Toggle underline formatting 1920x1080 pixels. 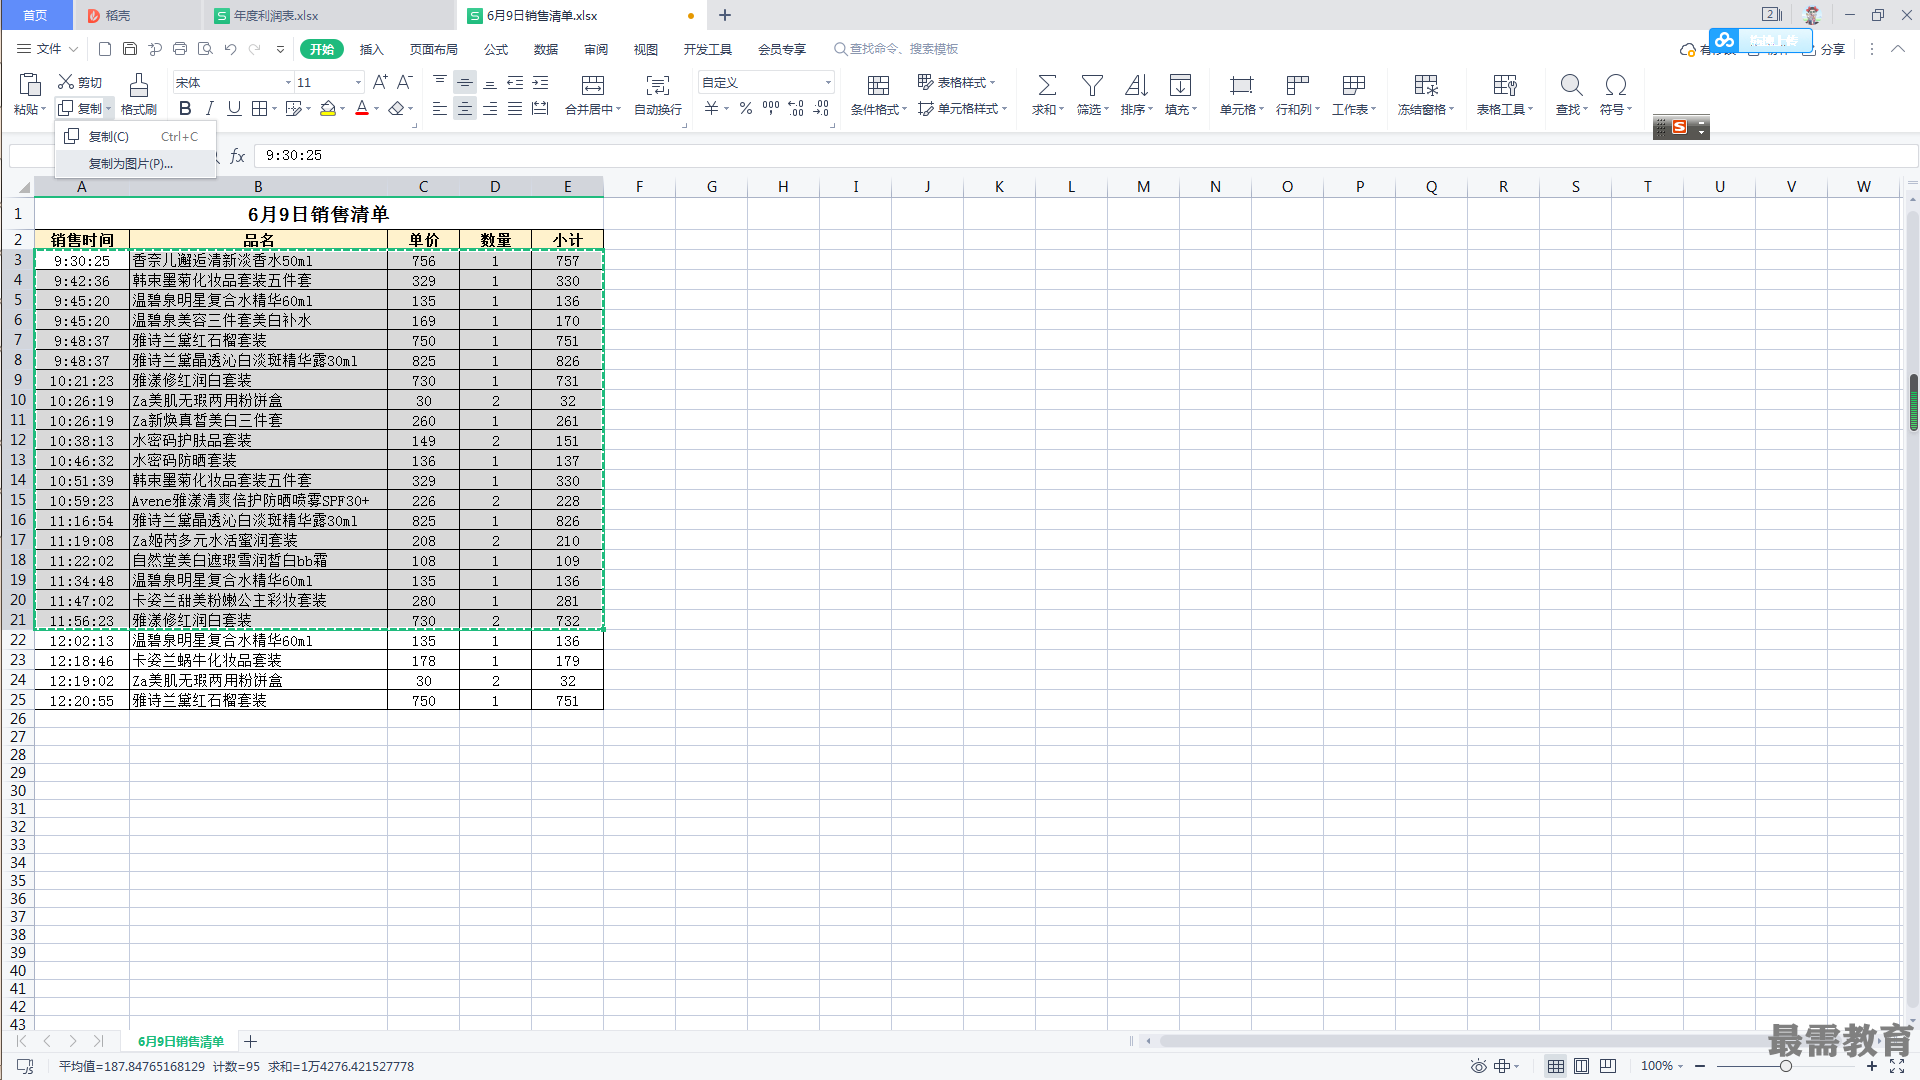coord(234,108)
